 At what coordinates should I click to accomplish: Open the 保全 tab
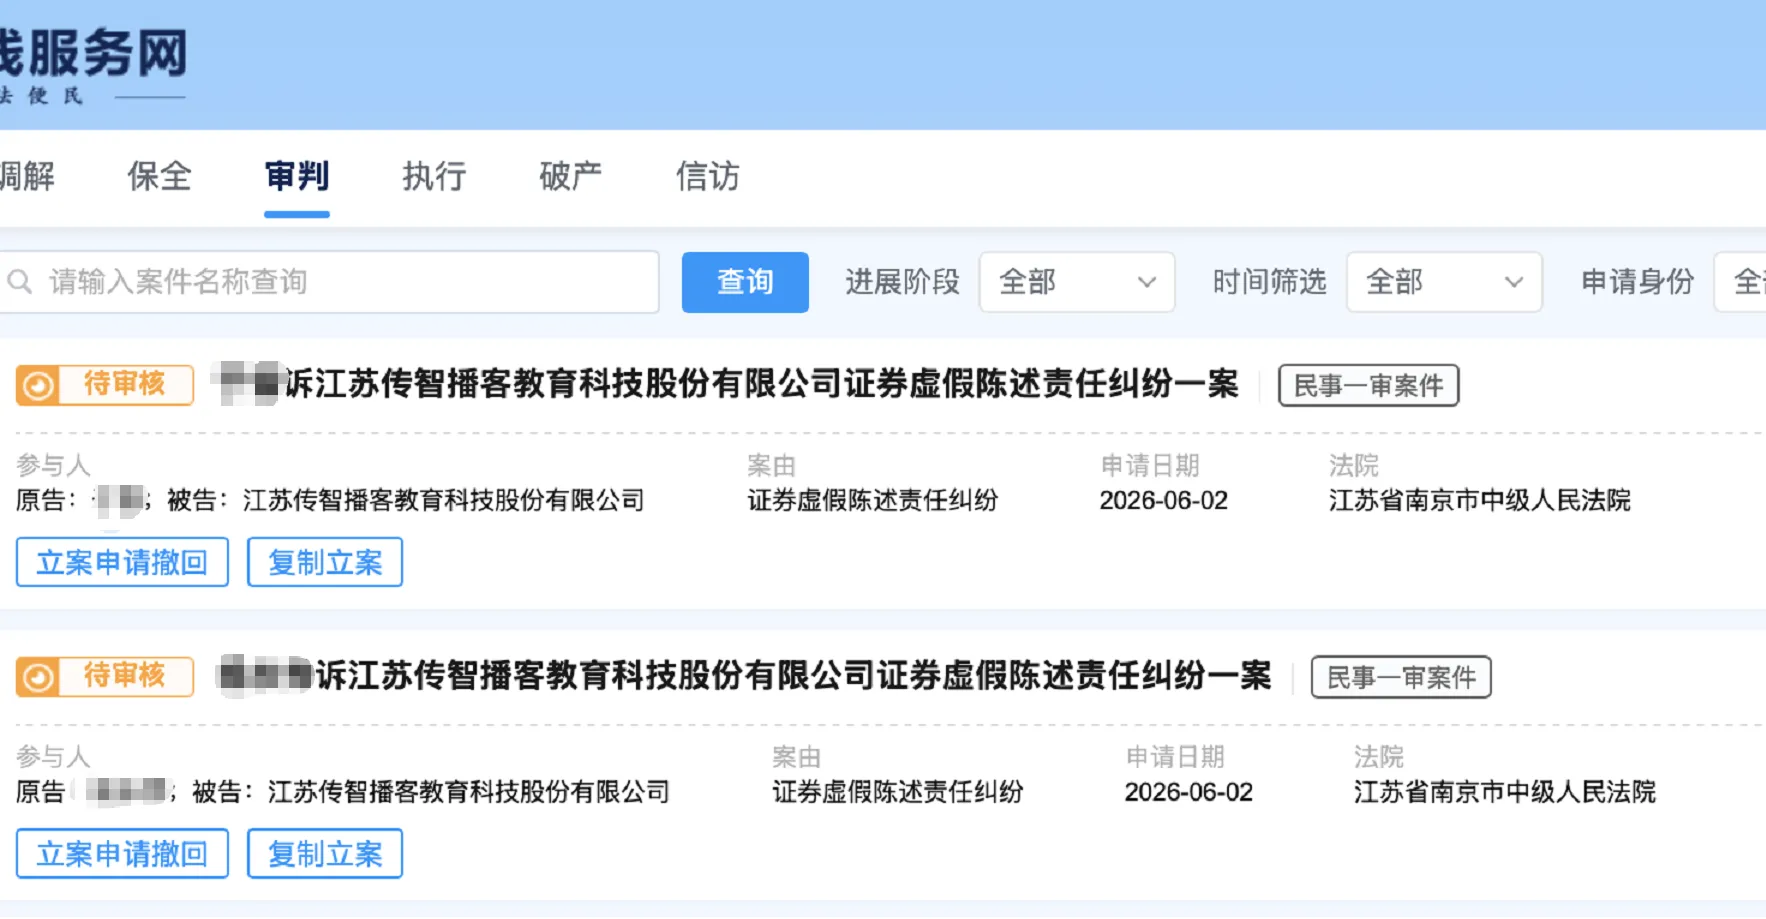159,176
